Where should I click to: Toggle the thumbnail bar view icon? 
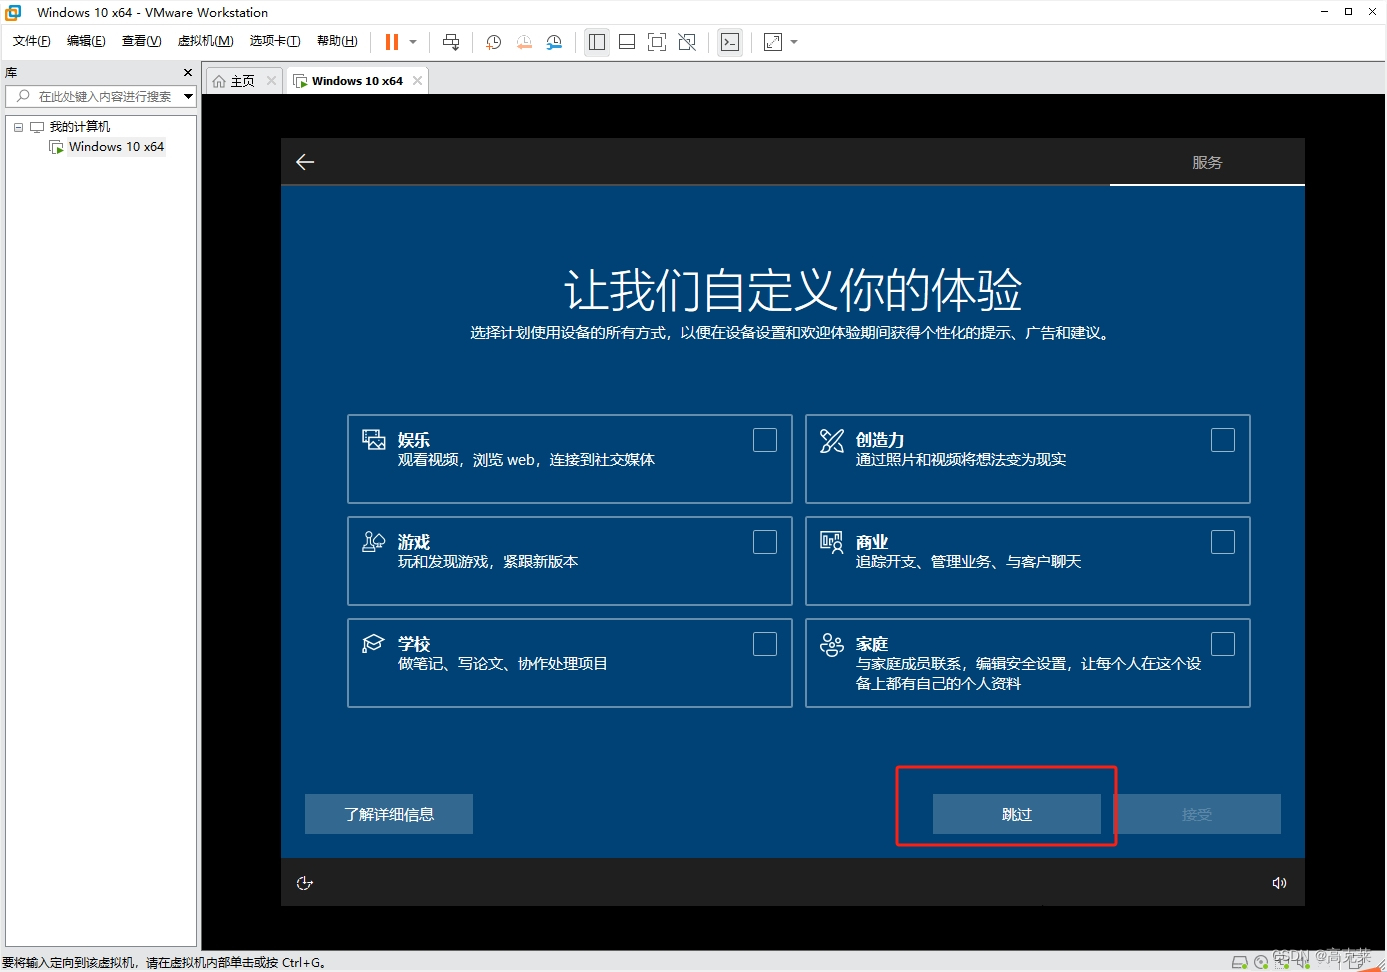tap(627, 42)
